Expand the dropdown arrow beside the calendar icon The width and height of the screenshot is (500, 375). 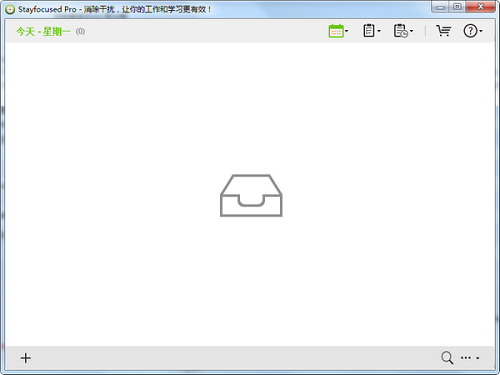click(x=347, y=31)
